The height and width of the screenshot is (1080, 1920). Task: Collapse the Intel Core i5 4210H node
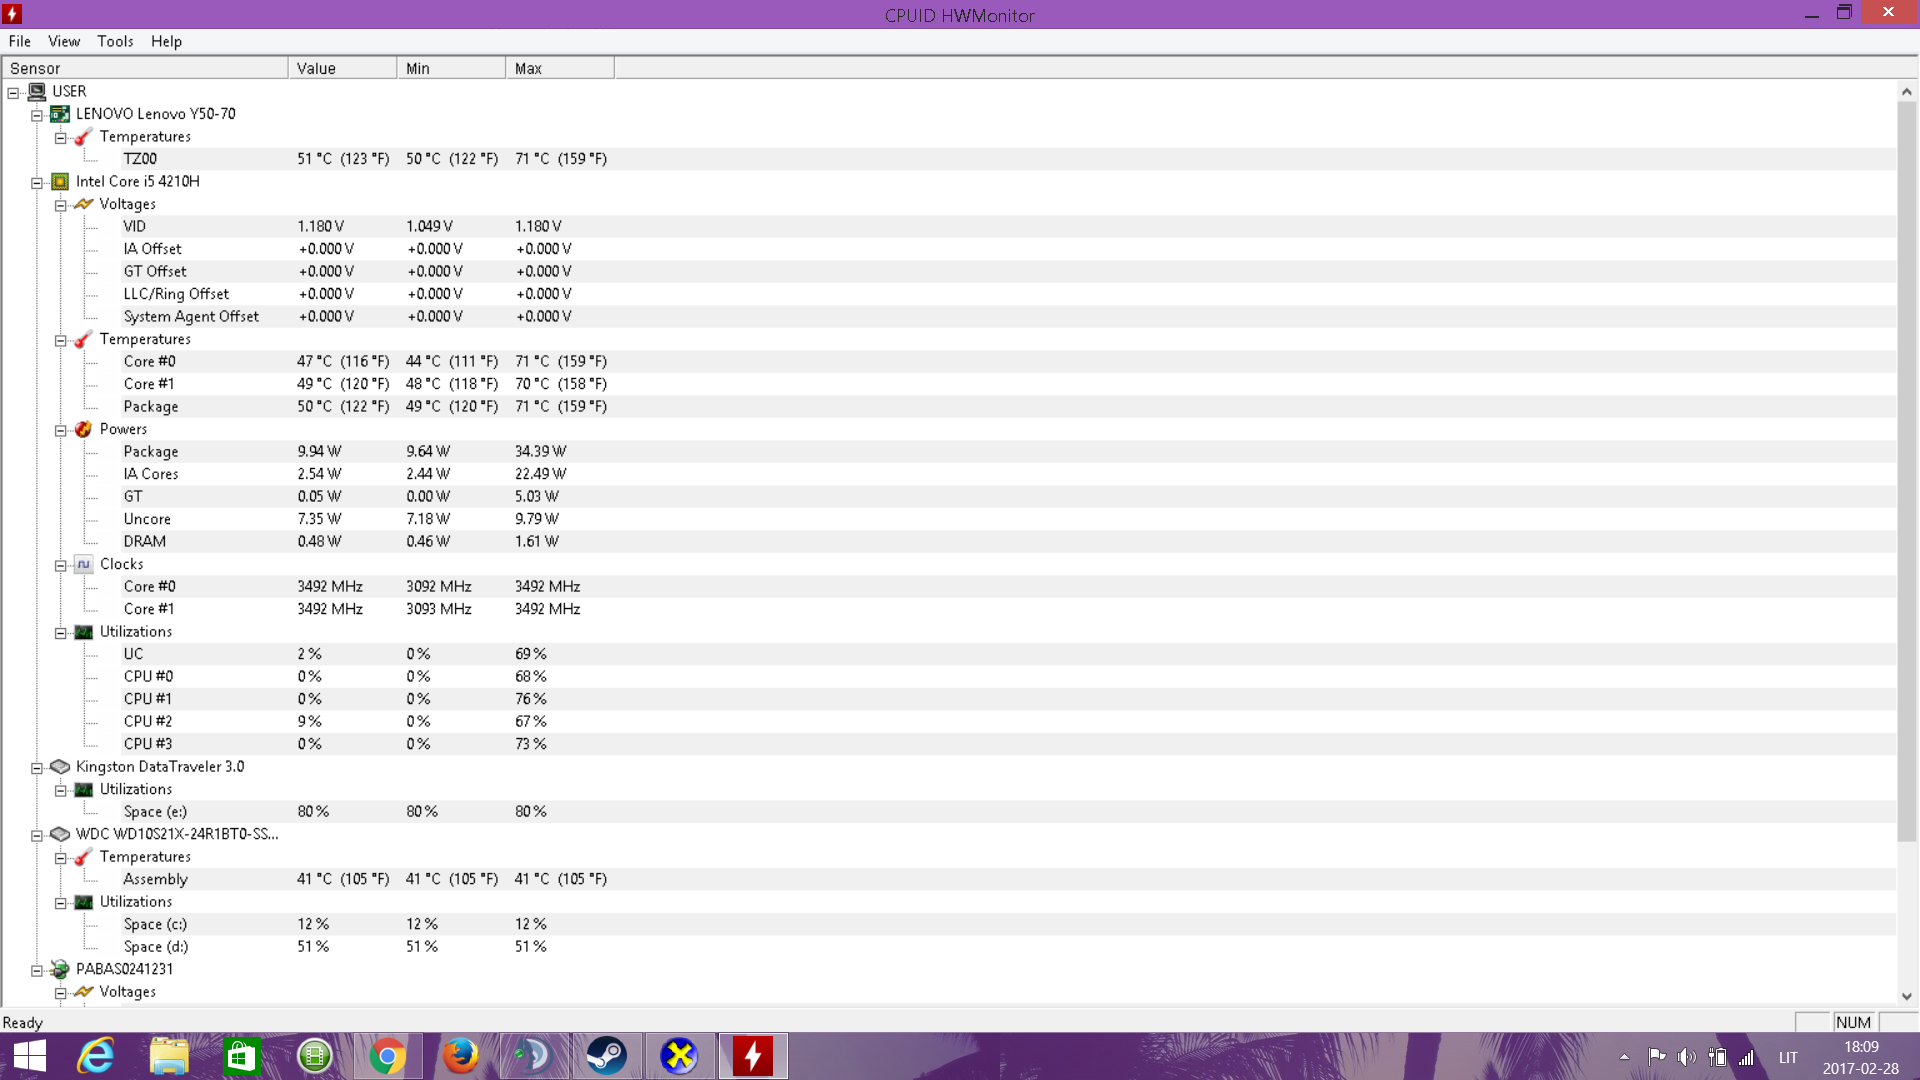pyautogui.click(x=37, y=182)
